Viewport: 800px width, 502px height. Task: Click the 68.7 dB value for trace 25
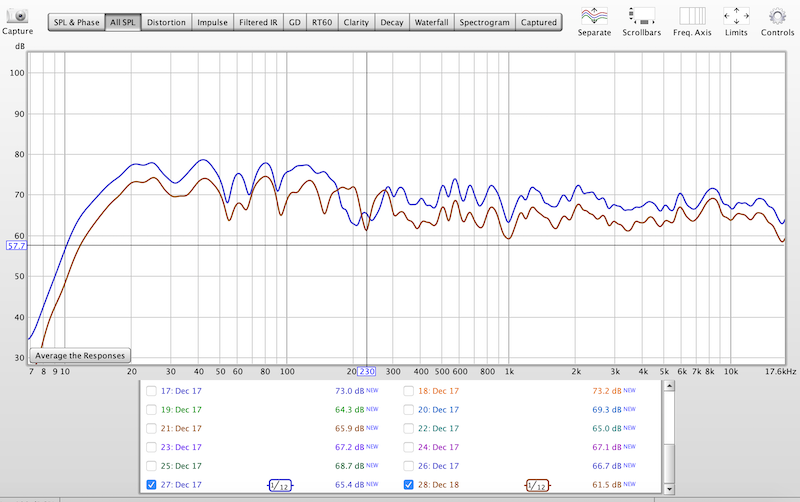coord(349,466)
